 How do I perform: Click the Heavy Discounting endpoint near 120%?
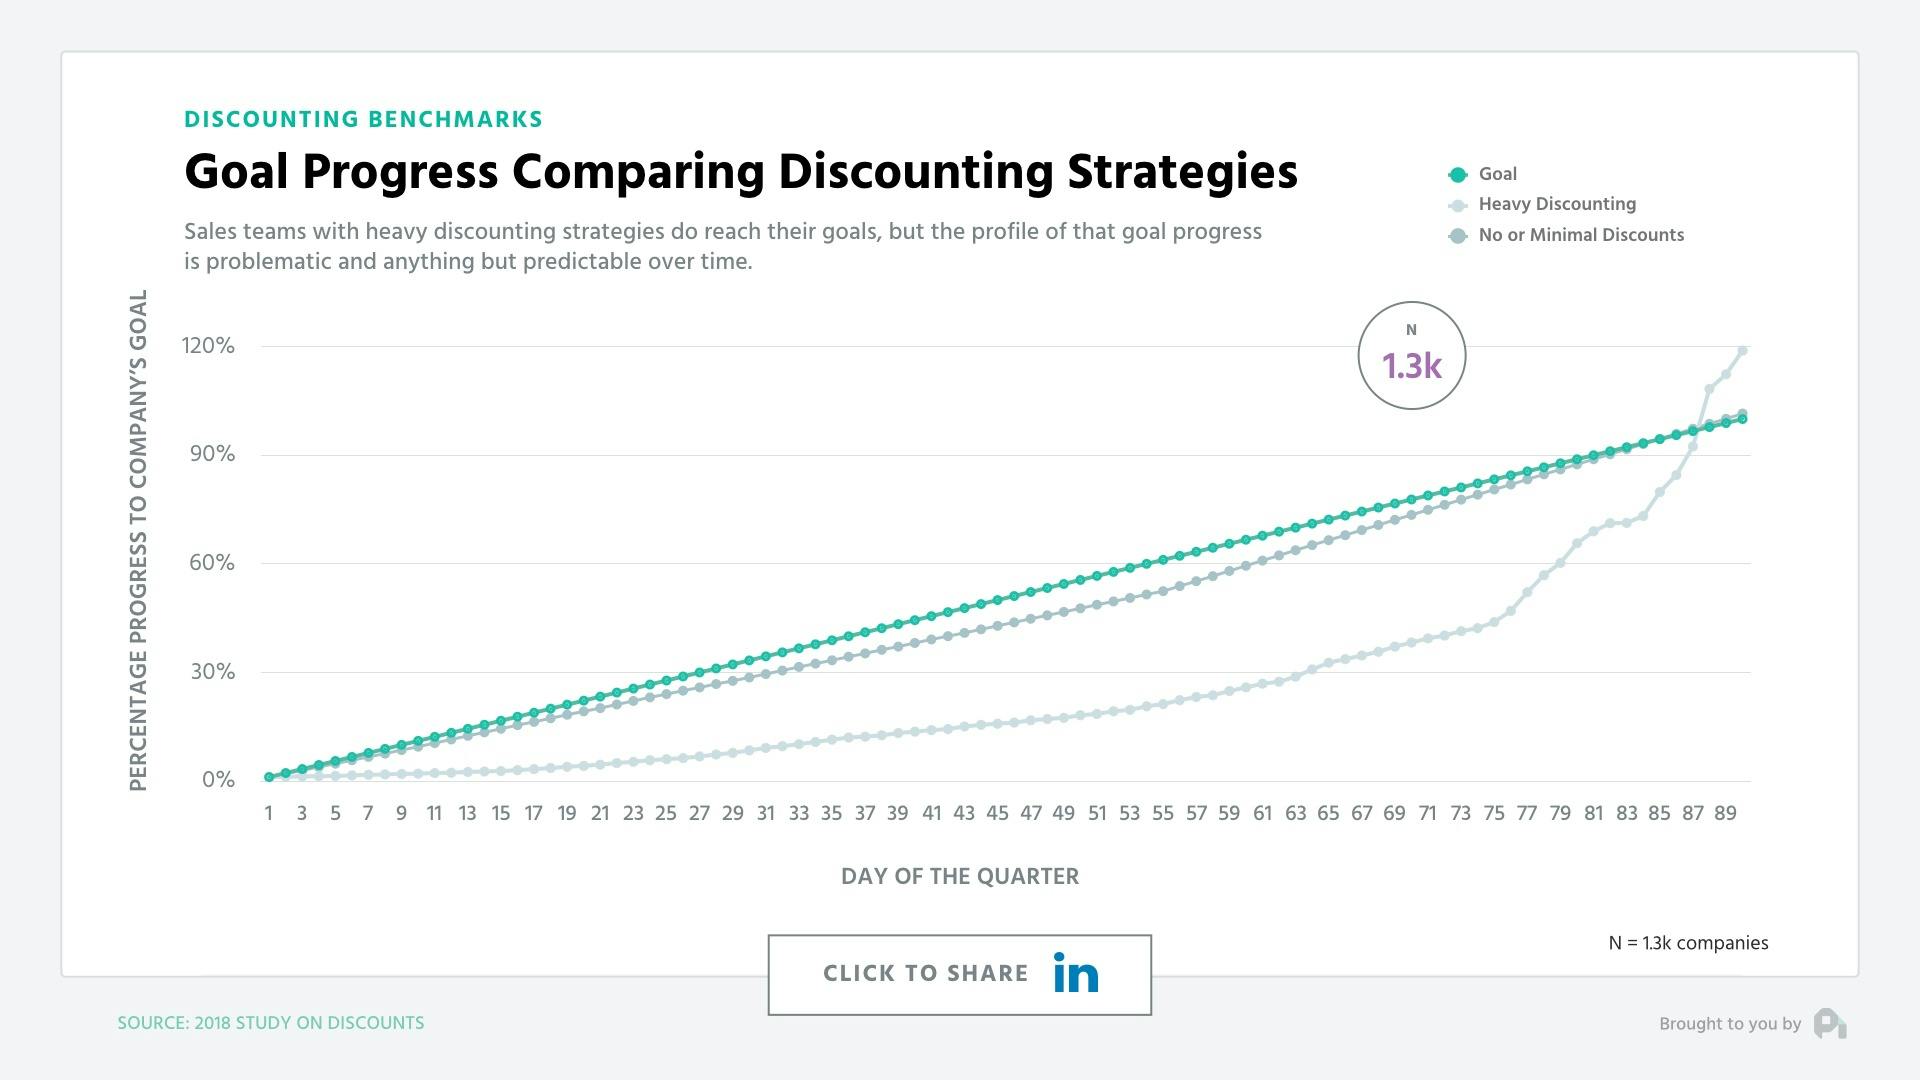pos(1742,350)
